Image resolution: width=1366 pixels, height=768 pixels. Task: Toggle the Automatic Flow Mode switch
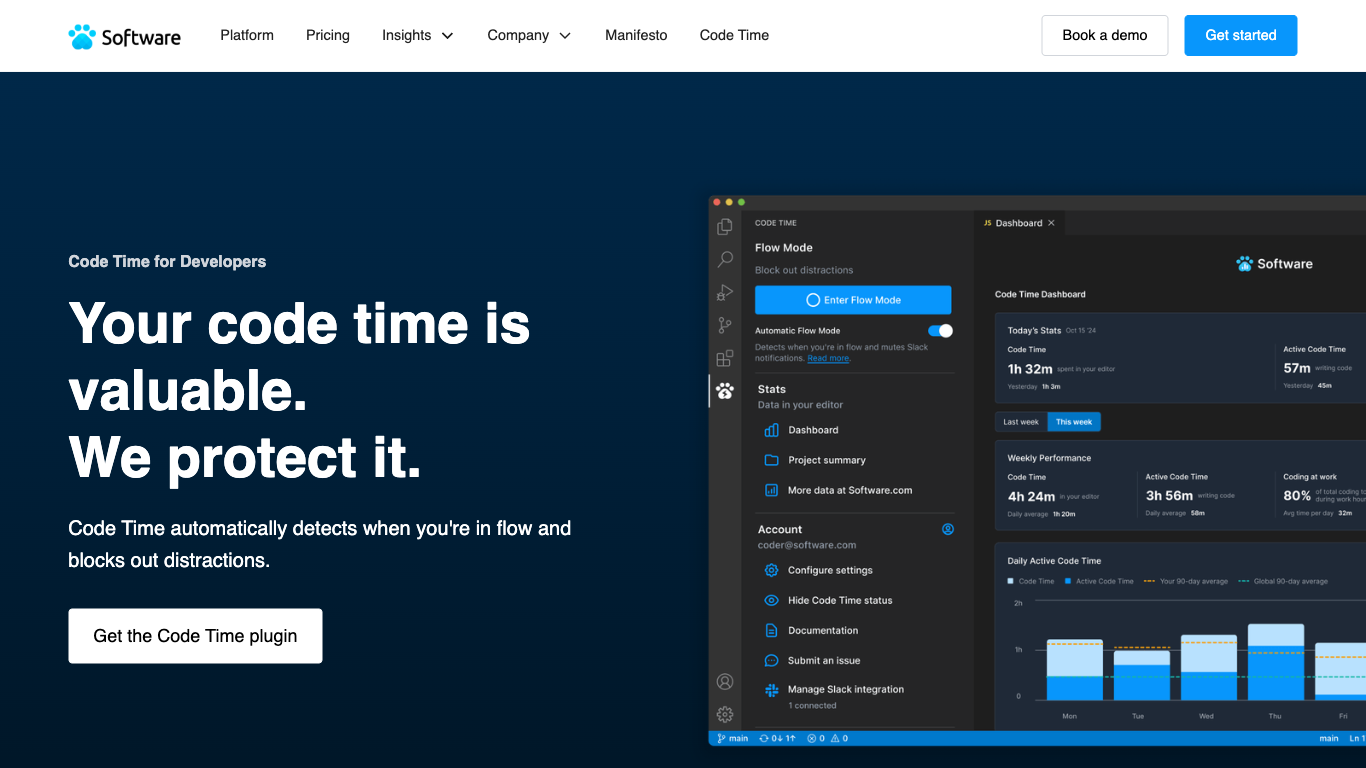[940, 331]
